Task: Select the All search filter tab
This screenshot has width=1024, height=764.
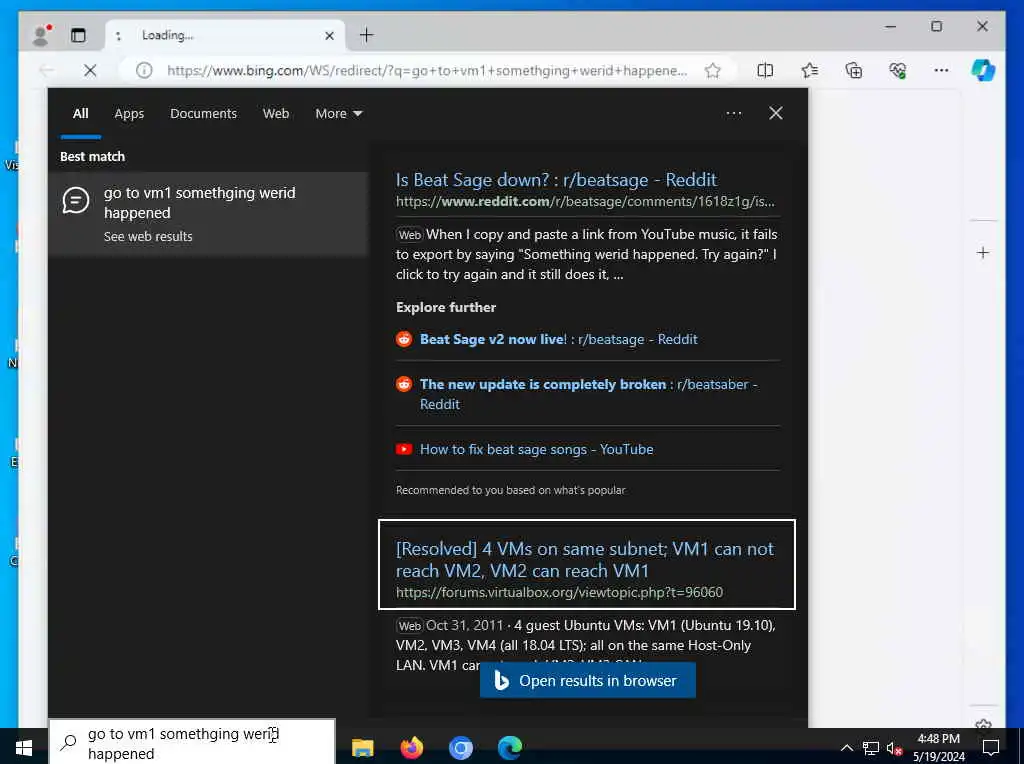Action: (80, 114)
